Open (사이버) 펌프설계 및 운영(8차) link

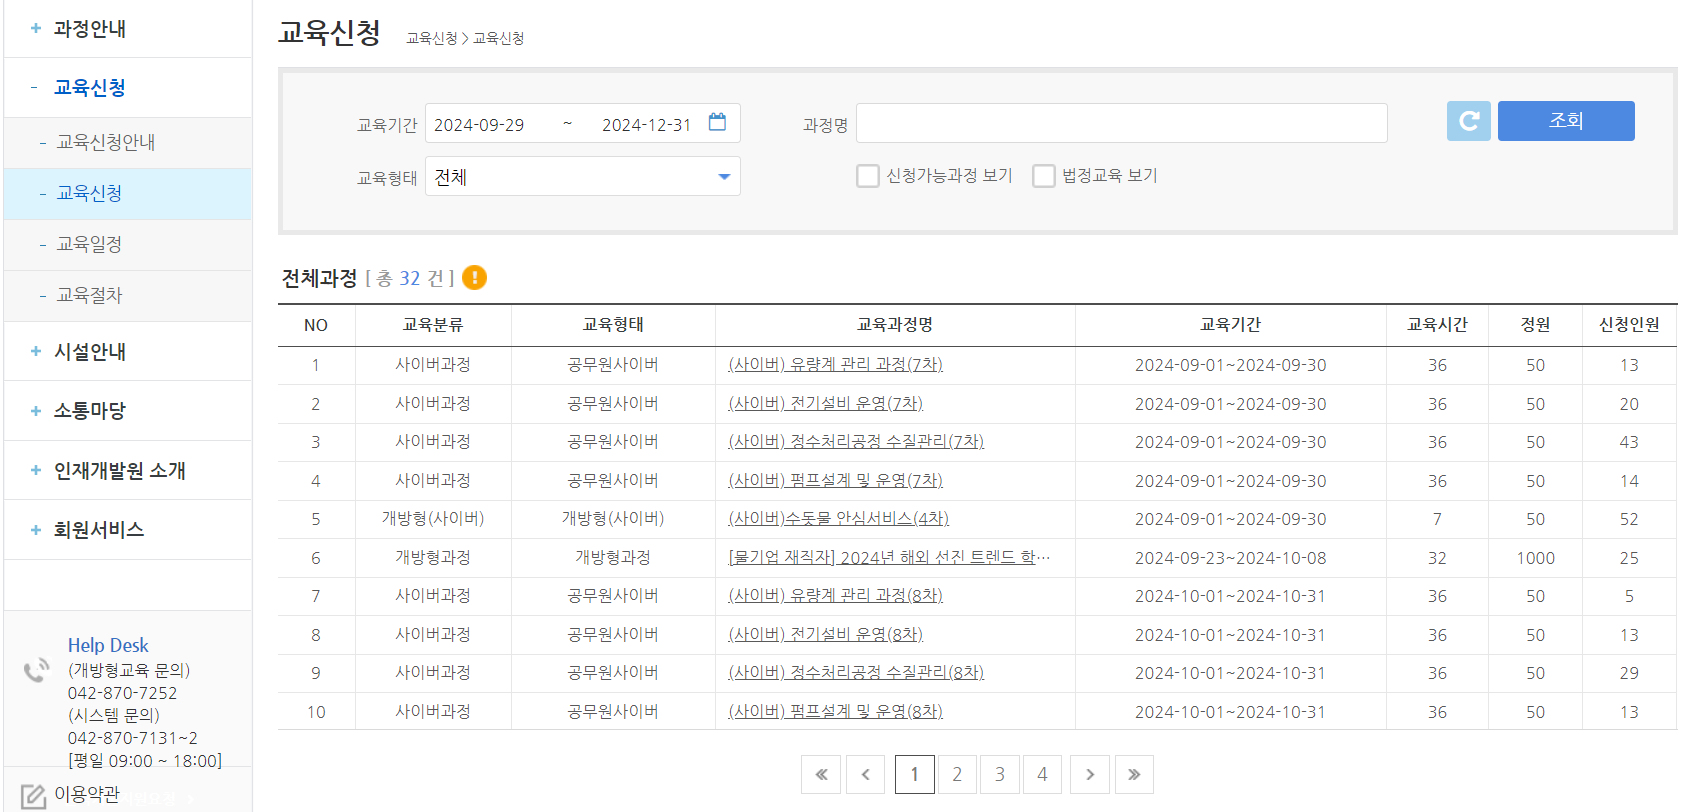pos(835,712)
